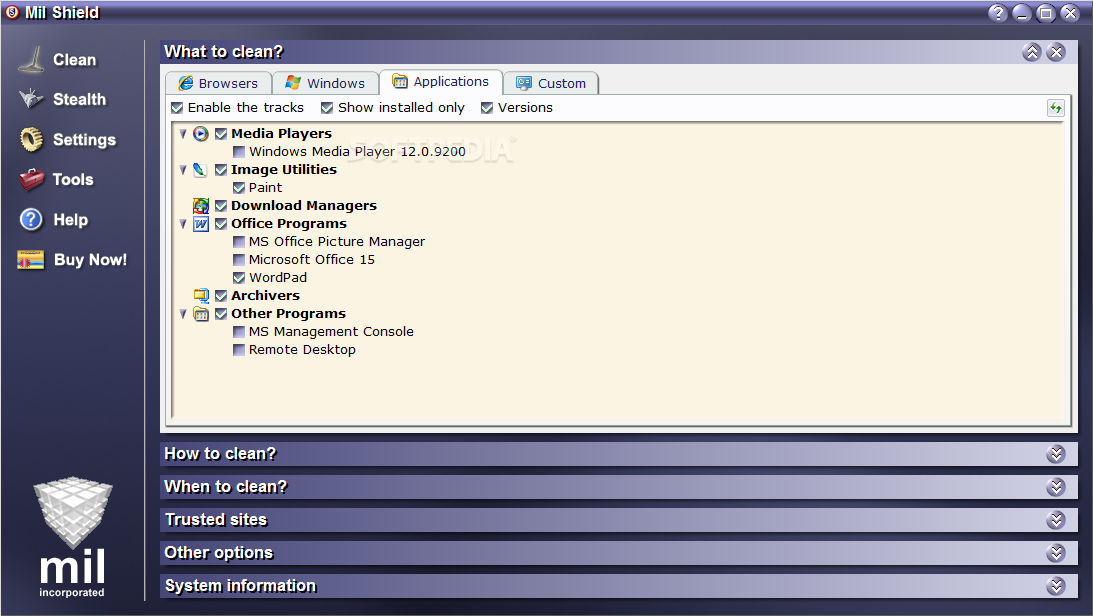
Task: Check Windows Media Player 12.0.9200 checkbox
Action: click(238, 152)
